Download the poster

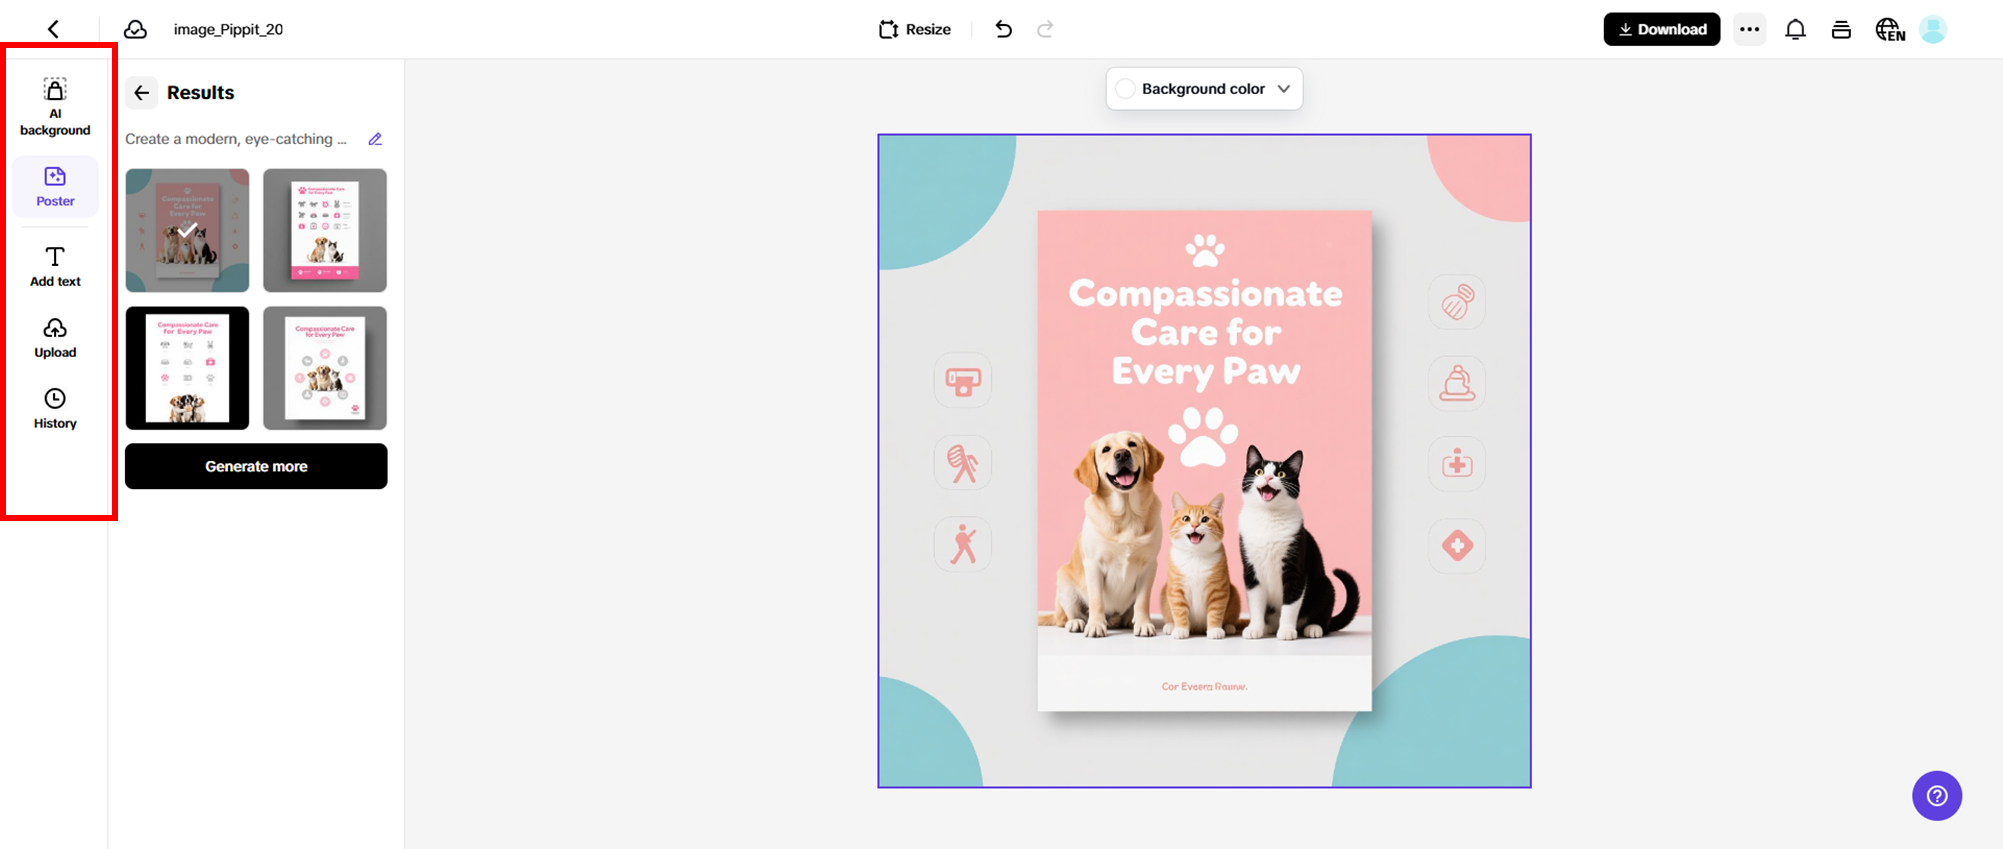pos(1661,29)
